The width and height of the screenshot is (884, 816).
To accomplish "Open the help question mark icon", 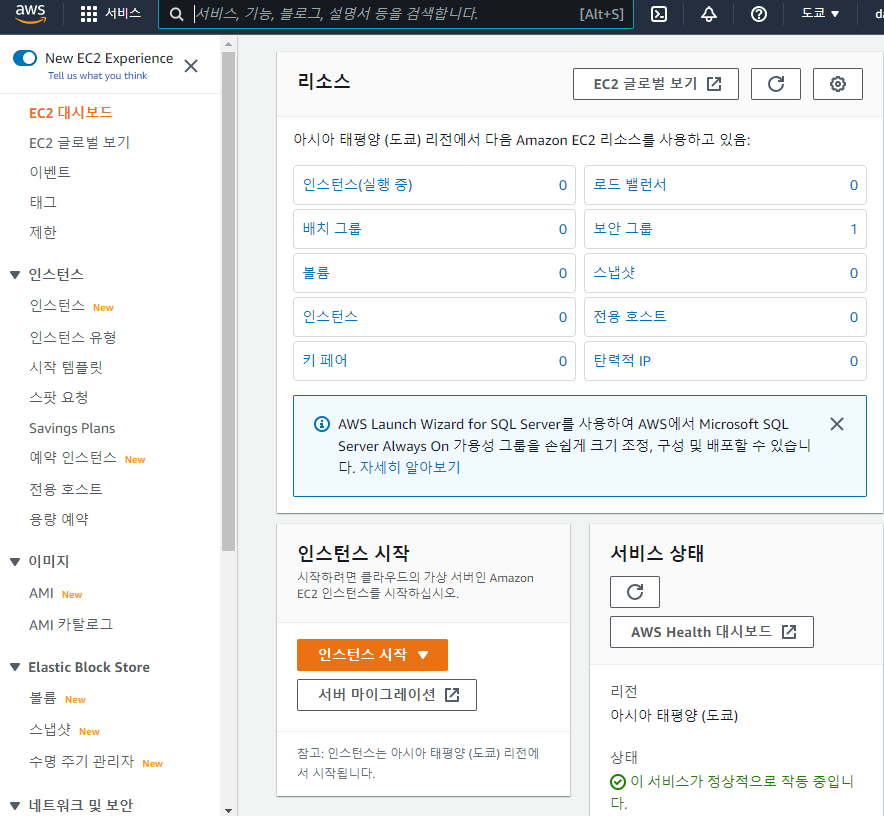I will [759, 14].
